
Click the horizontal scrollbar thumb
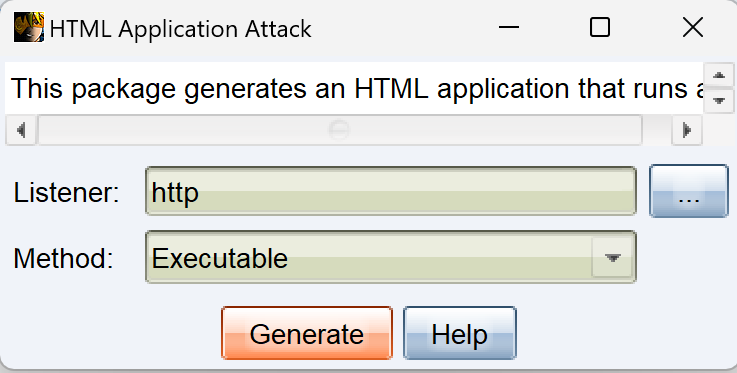coord(339,130)
